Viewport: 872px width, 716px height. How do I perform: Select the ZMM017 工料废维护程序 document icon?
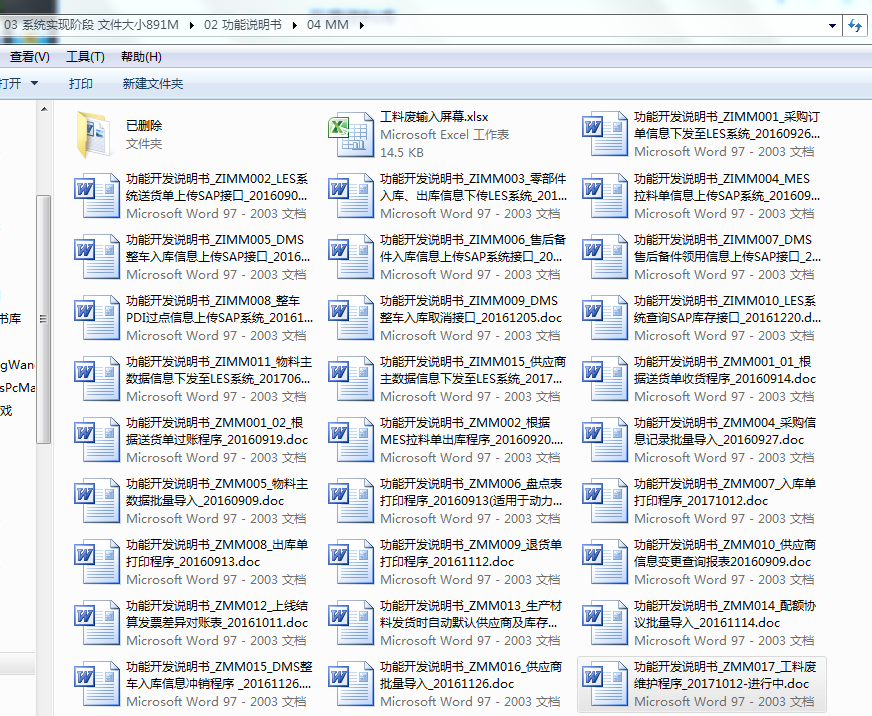point(605,684)
